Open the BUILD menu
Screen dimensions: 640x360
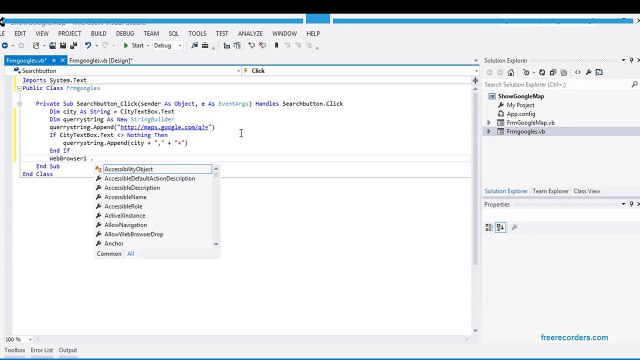pos(98,33)
